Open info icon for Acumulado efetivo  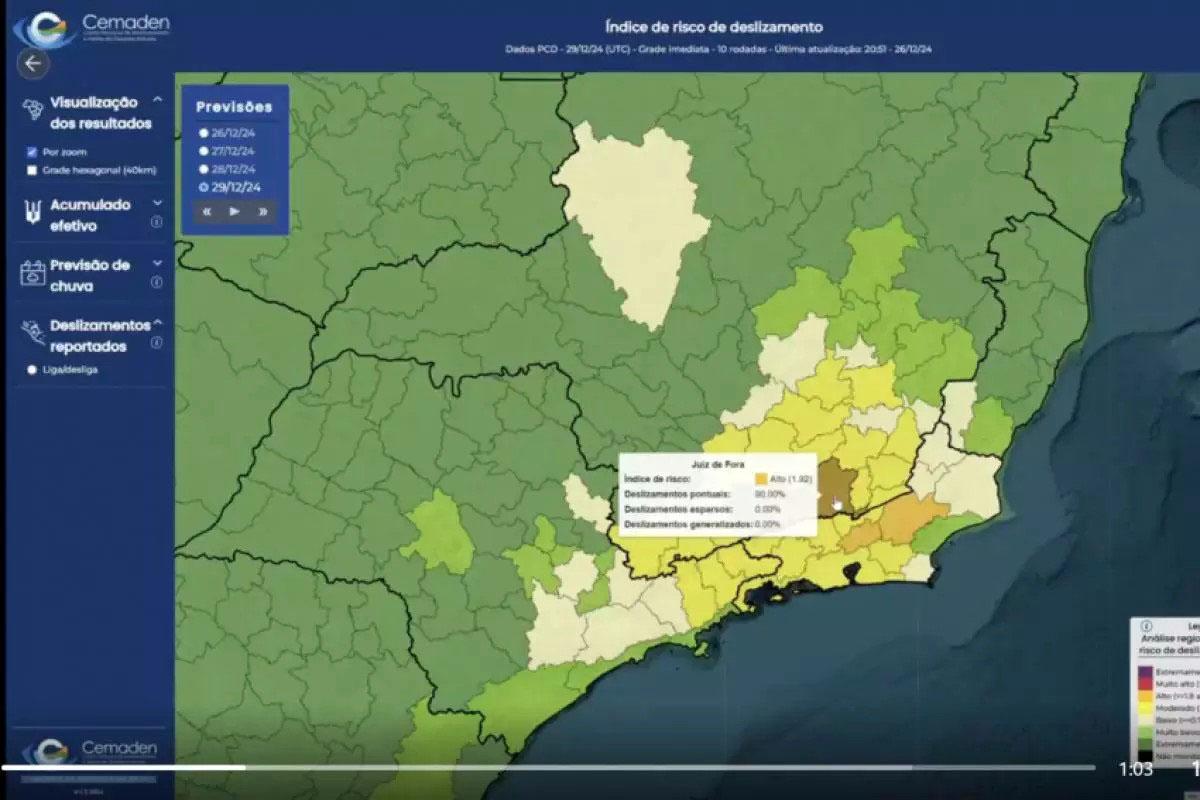click(x=156, y=223)
